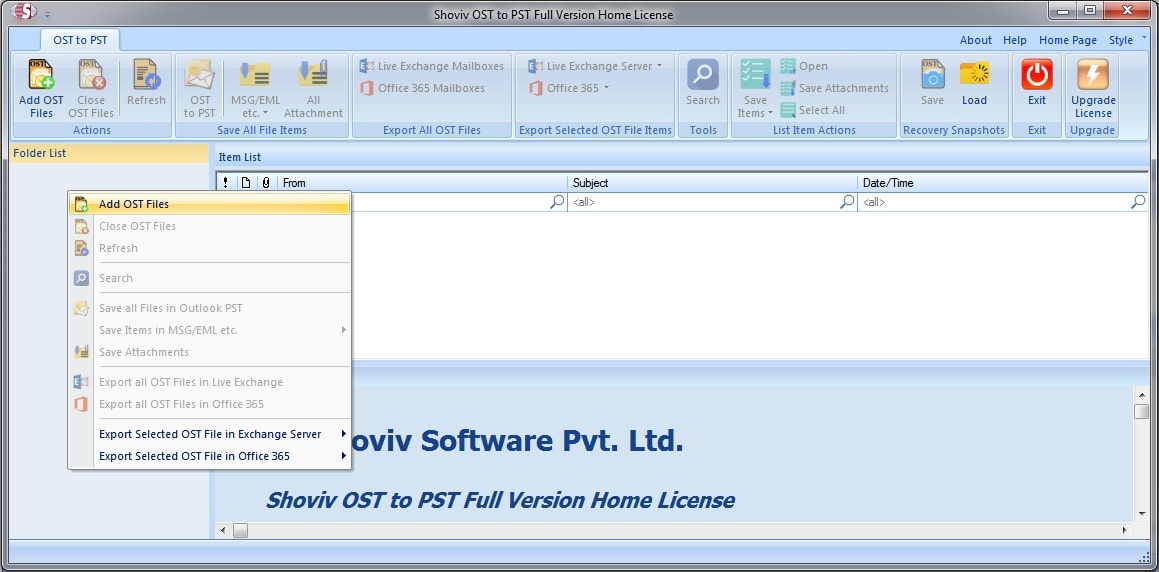Click the OST to PST export icon
The height and width of the screenshot is (572, 1159).
(x=200, y=76)
